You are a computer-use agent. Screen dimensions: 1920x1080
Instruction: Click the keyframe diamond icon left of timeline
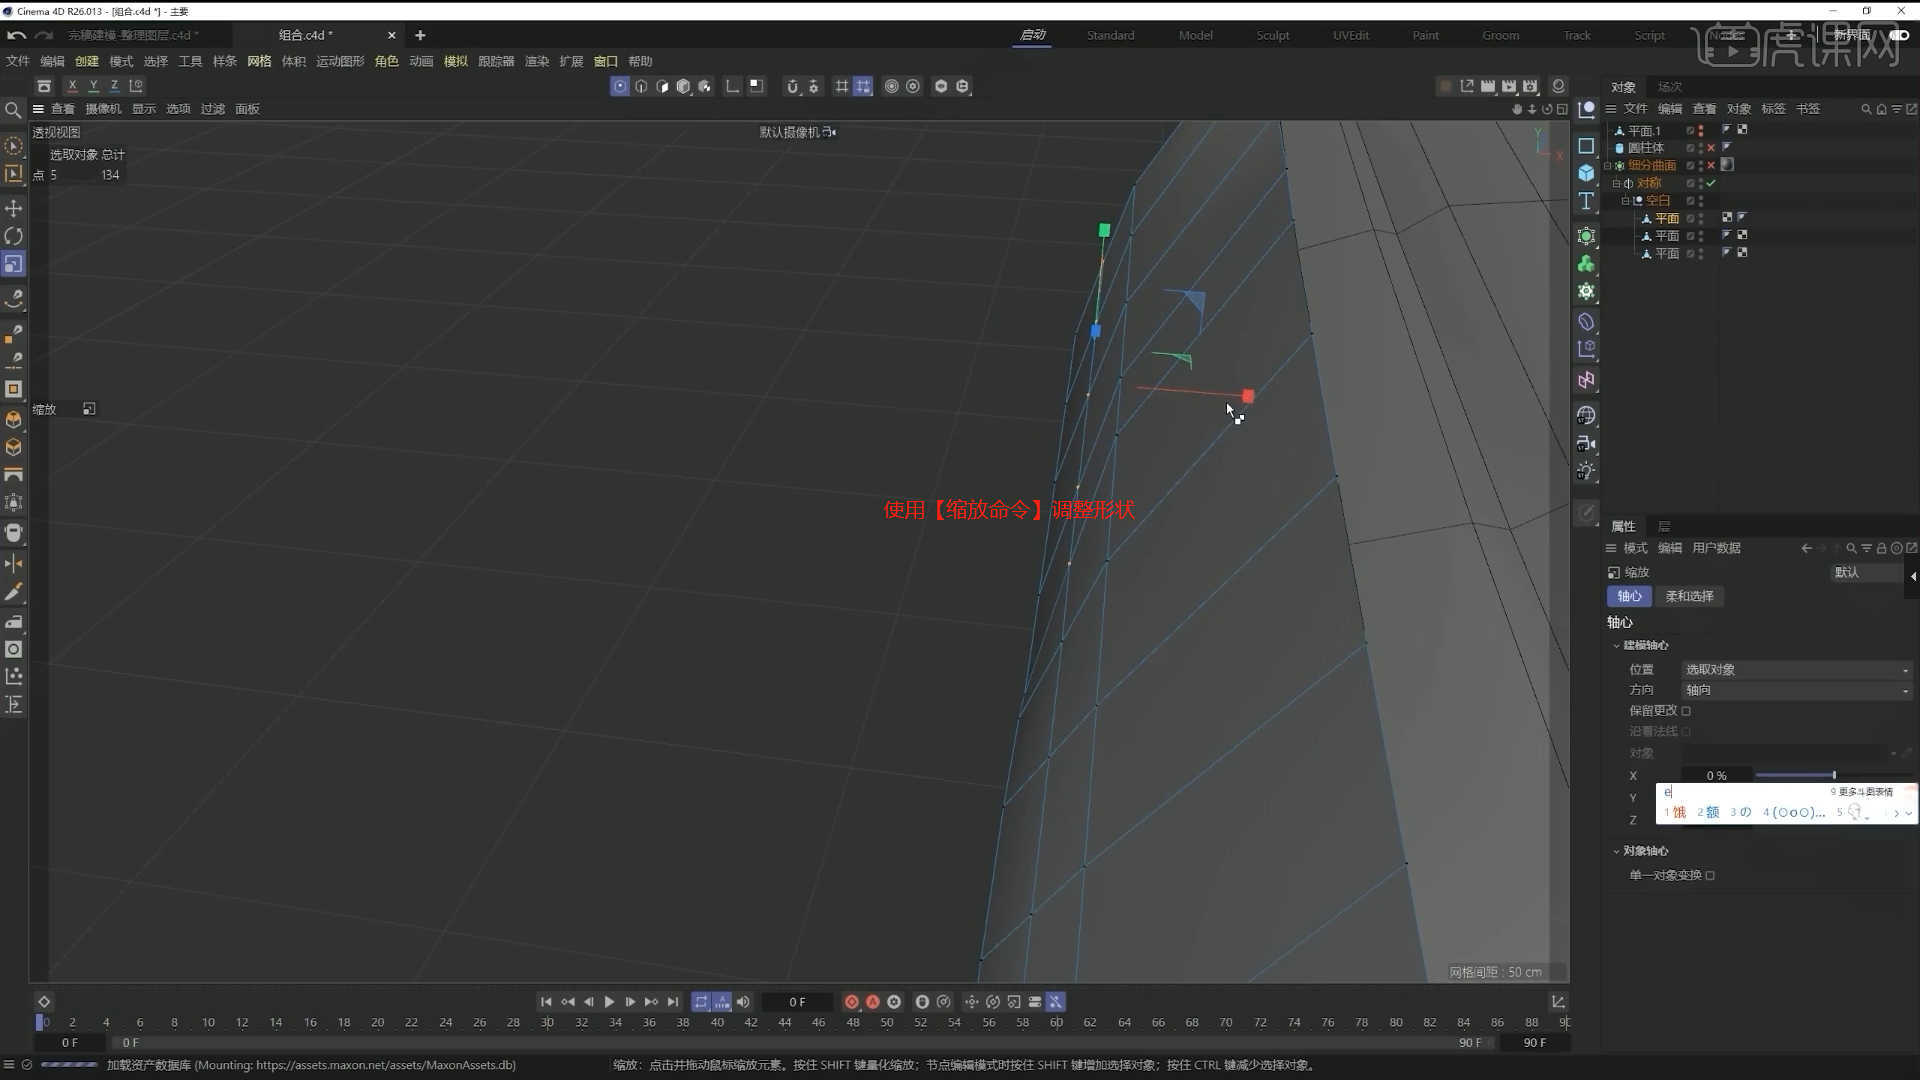point(44,1002)
